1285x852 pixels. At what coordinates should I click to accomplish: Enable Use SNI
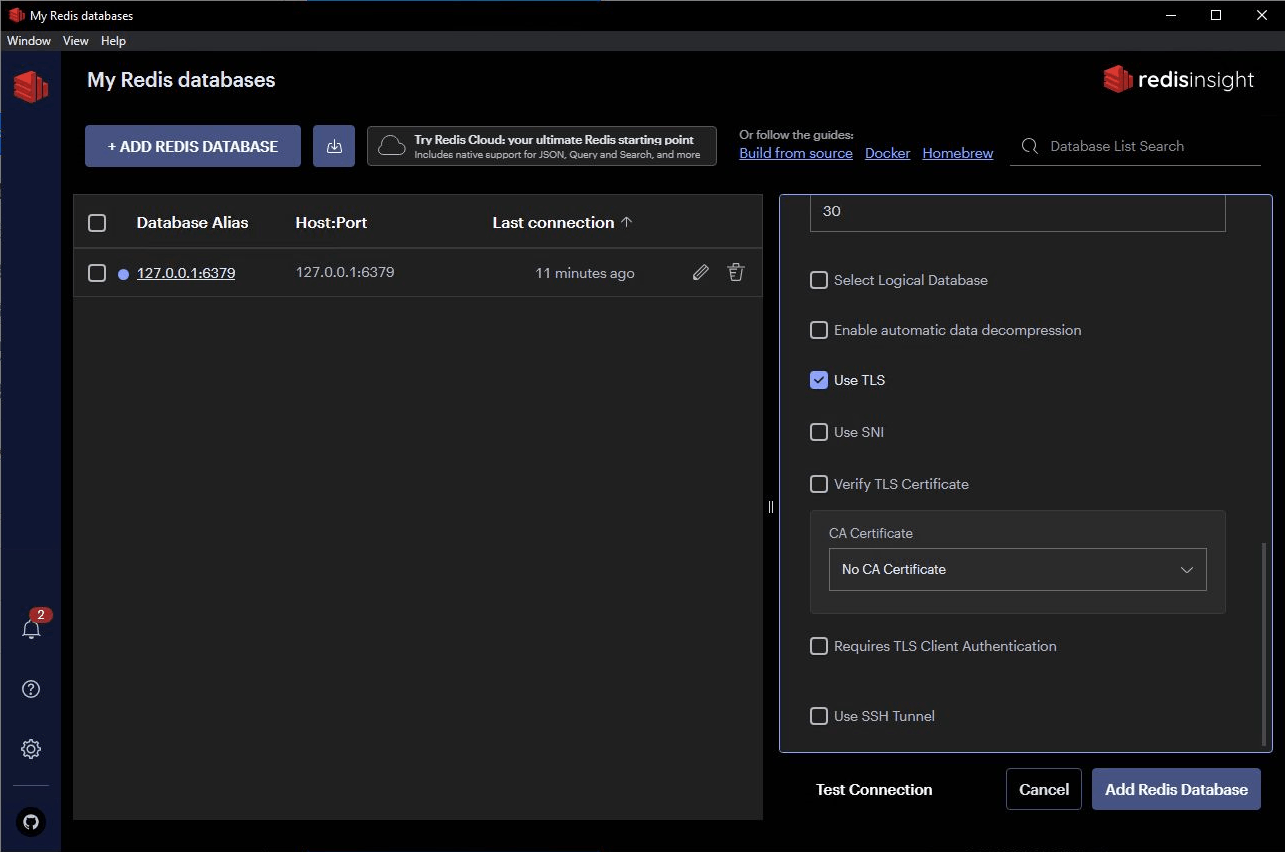(819, 432)
